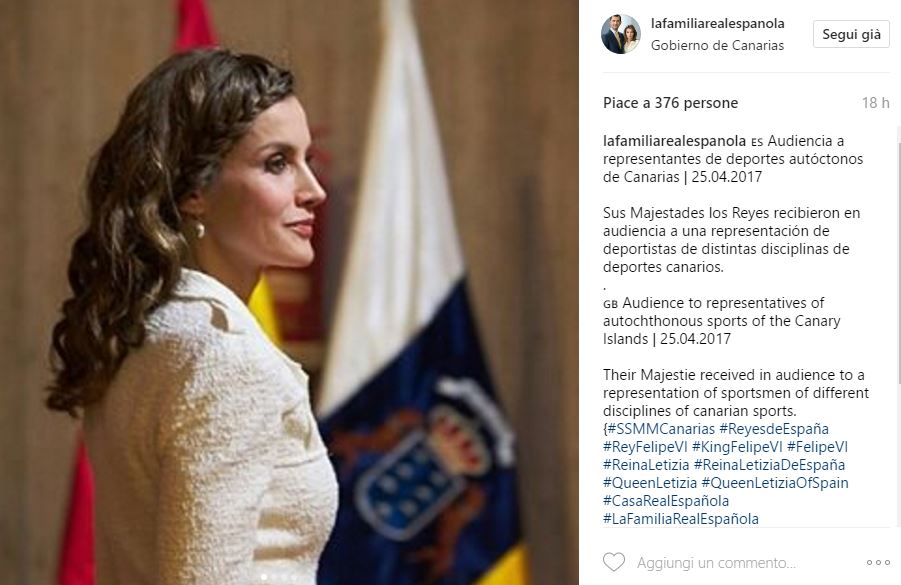The image size is (901, 585).
Task: View Piace a 376 persone likes list
Action: (x=671, y=103)
